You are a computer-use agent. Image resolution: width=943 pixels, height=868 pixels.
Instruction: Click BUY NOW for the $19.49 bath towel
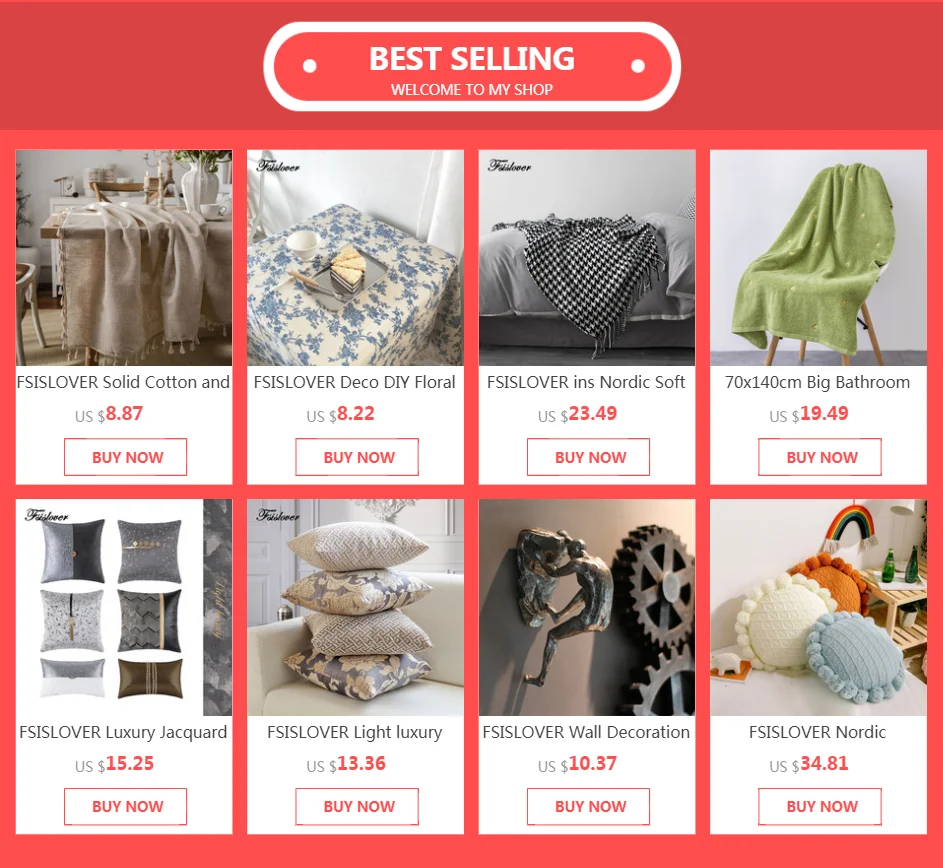coord(820,457)
